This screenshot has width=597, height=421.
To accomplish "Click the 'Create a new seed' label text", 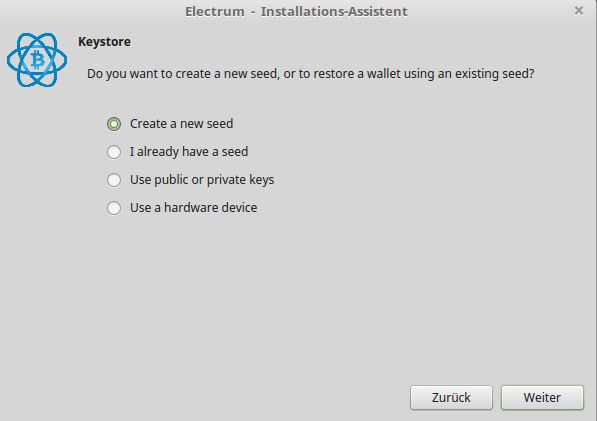I will [x=181, y=124].
